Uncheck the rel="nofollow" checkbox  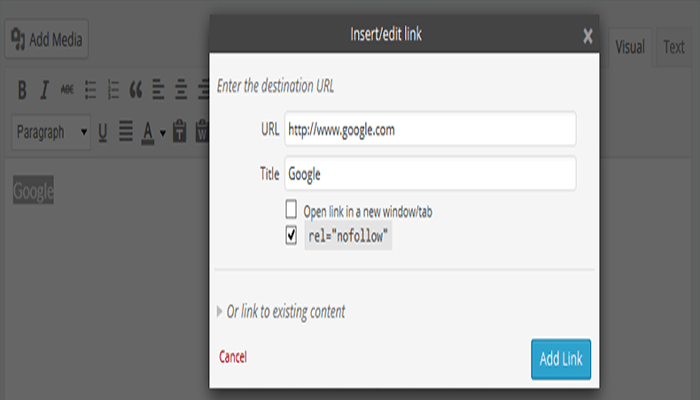(x=291, y=236)
